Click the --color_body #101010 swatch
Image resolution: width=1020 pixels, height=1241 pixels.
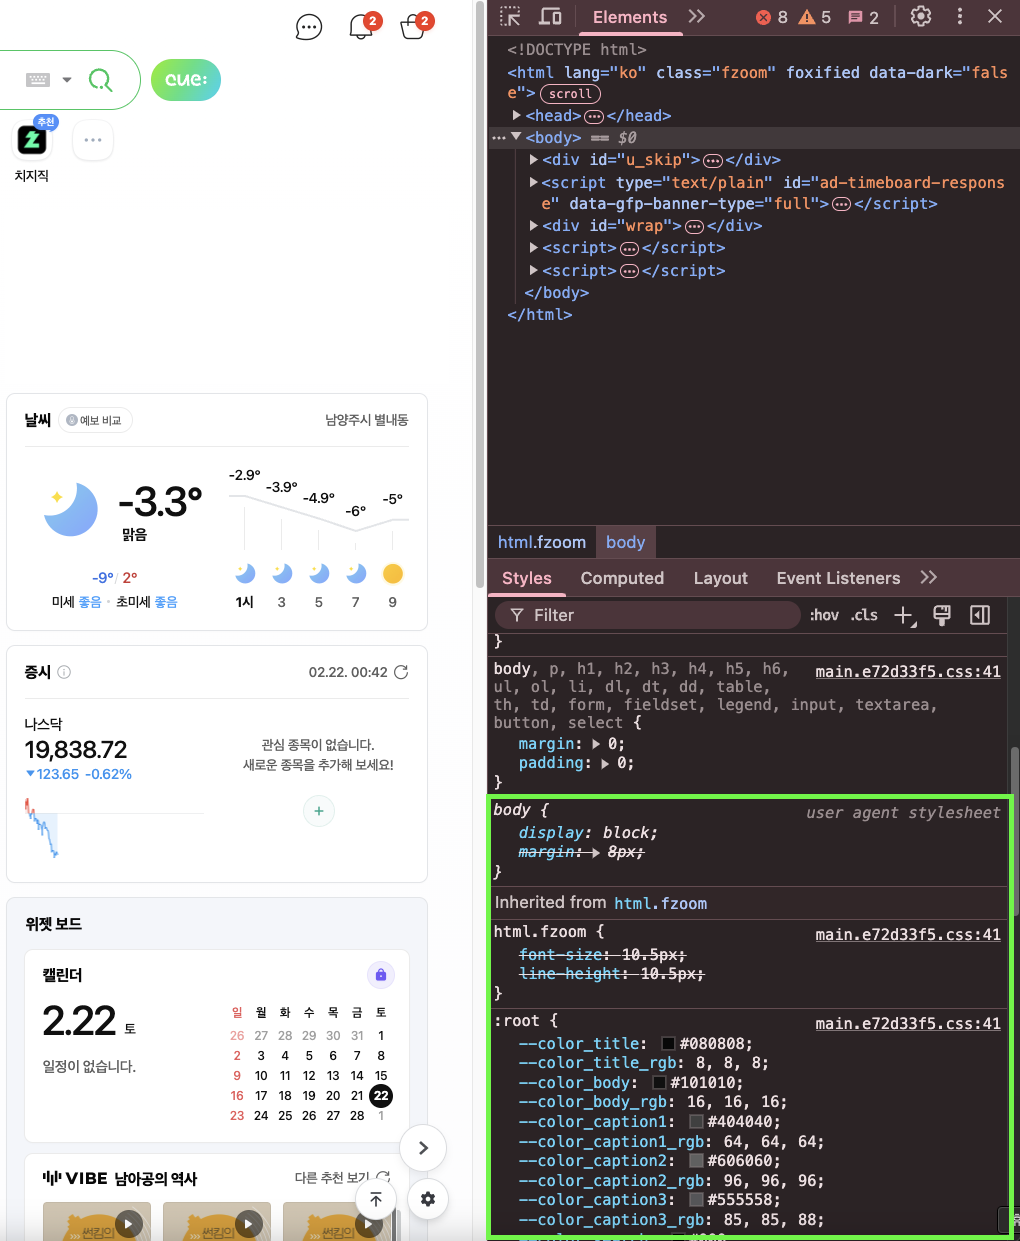659,1083
